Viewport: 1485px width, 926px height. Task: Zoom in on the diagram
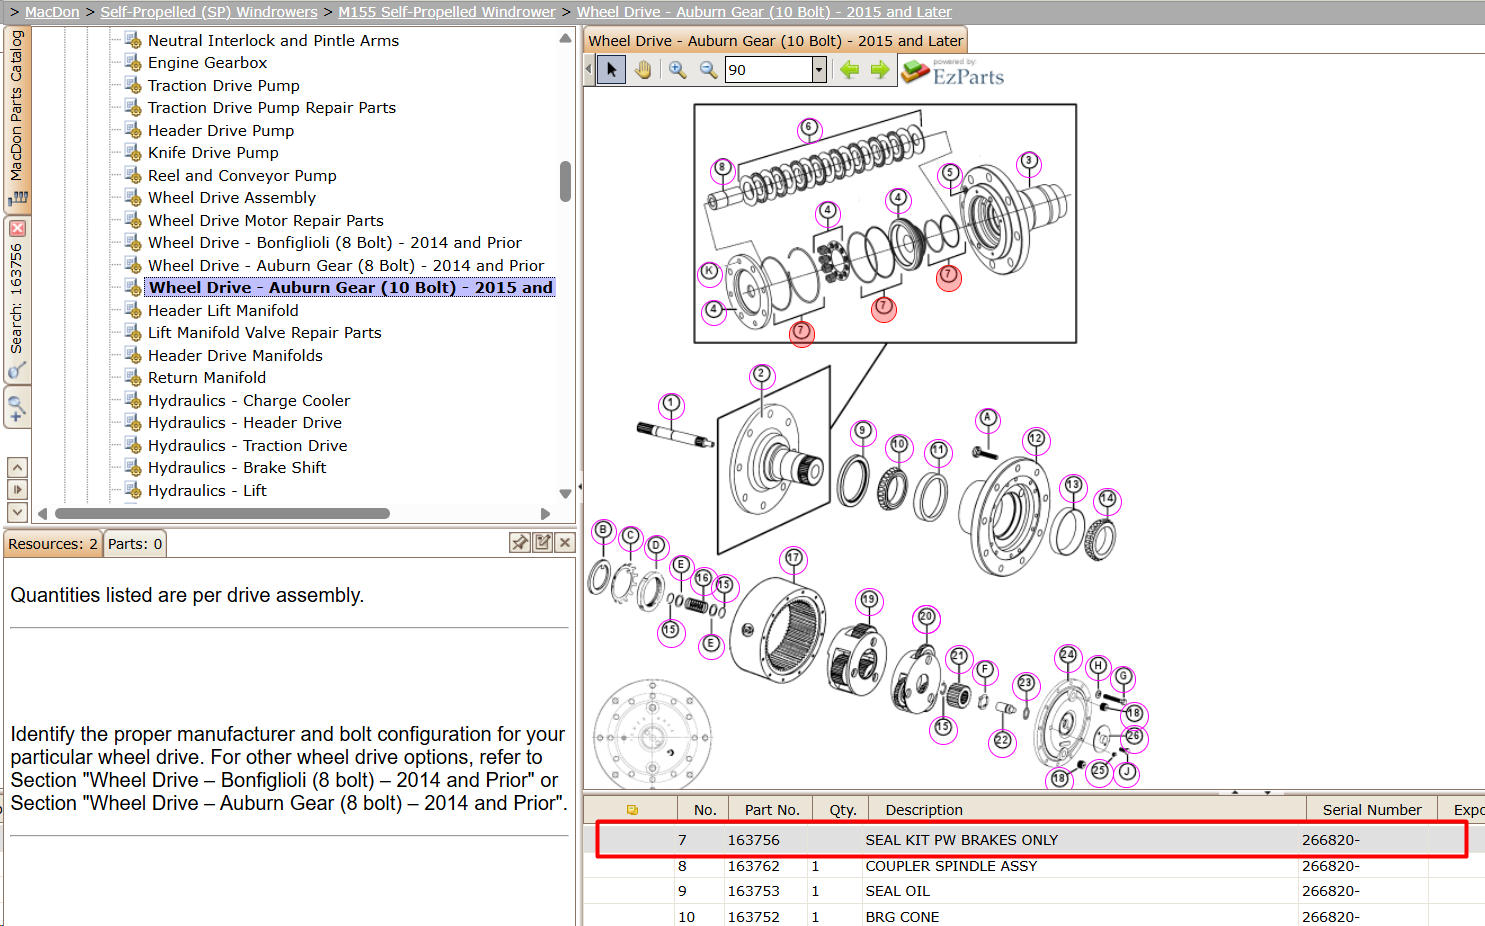coord(678,70)
